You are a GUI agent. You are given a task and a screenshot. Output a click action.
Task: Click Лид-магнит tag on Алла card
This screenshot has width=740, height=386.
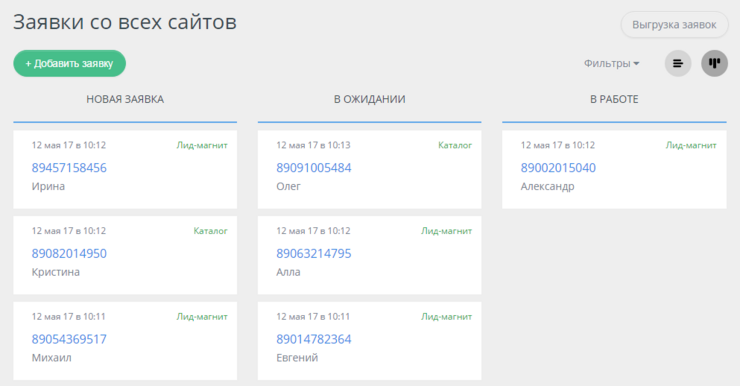[446, 231]
